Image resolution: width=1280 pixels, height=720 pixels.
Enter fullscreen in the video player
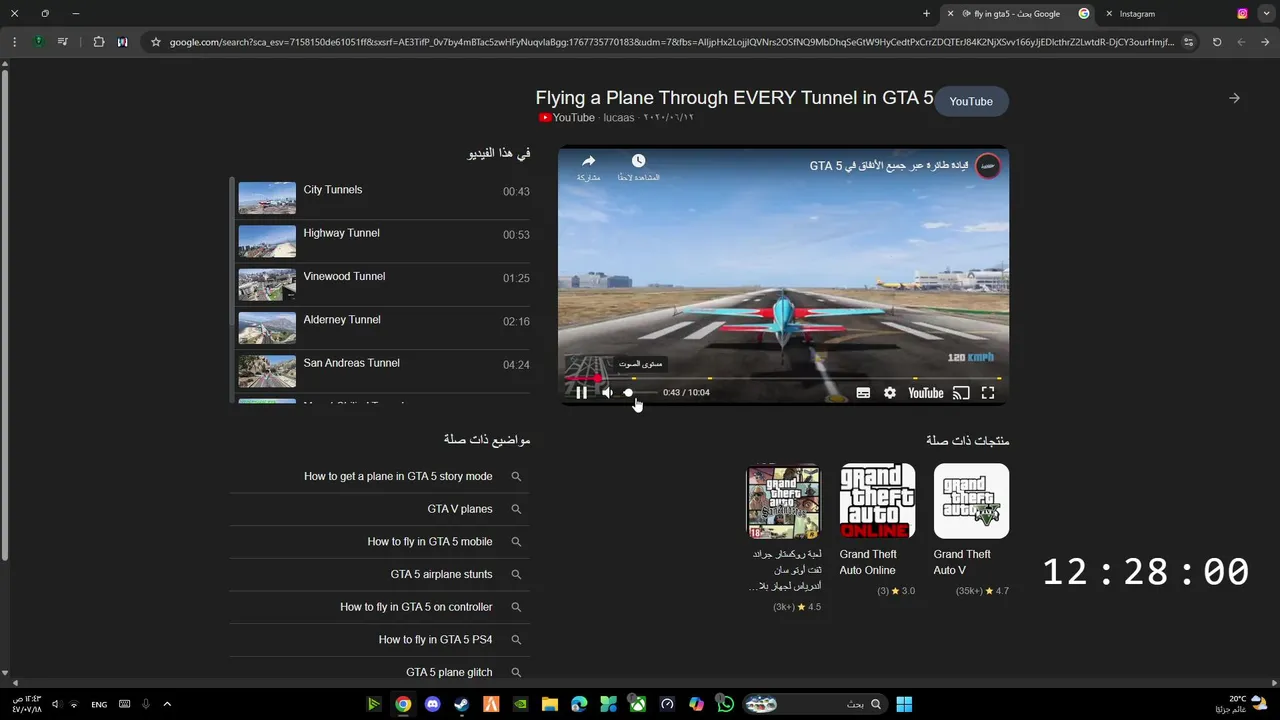[988, 393]
